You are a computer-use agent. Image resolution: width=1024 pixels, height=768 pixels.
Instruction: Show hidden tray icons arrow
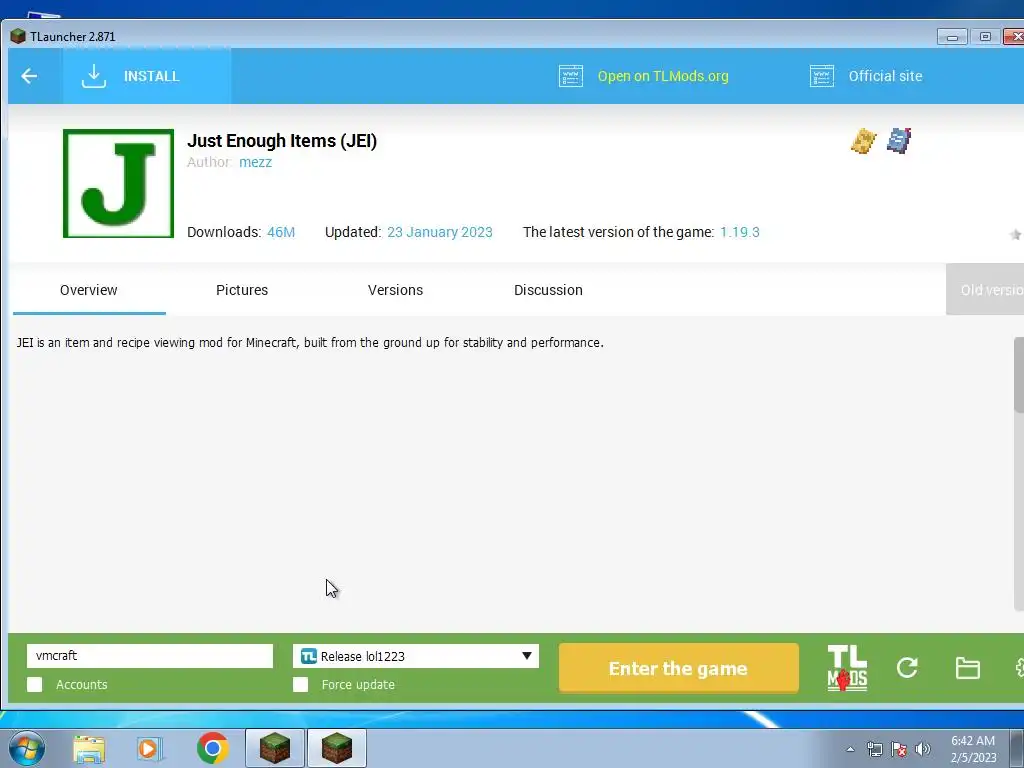pyautogui.click(x=850, y=749)
